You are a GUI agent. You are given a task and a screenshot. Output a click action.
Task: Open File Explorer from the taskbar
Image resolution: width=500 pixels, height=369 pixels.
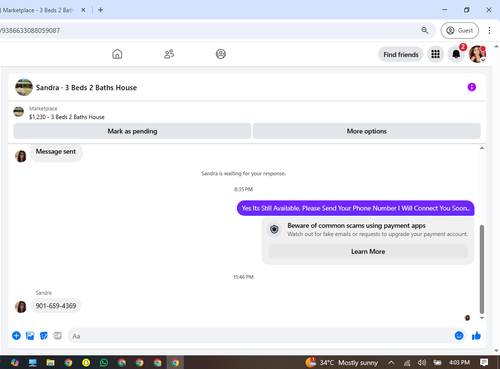coord(50,362)
